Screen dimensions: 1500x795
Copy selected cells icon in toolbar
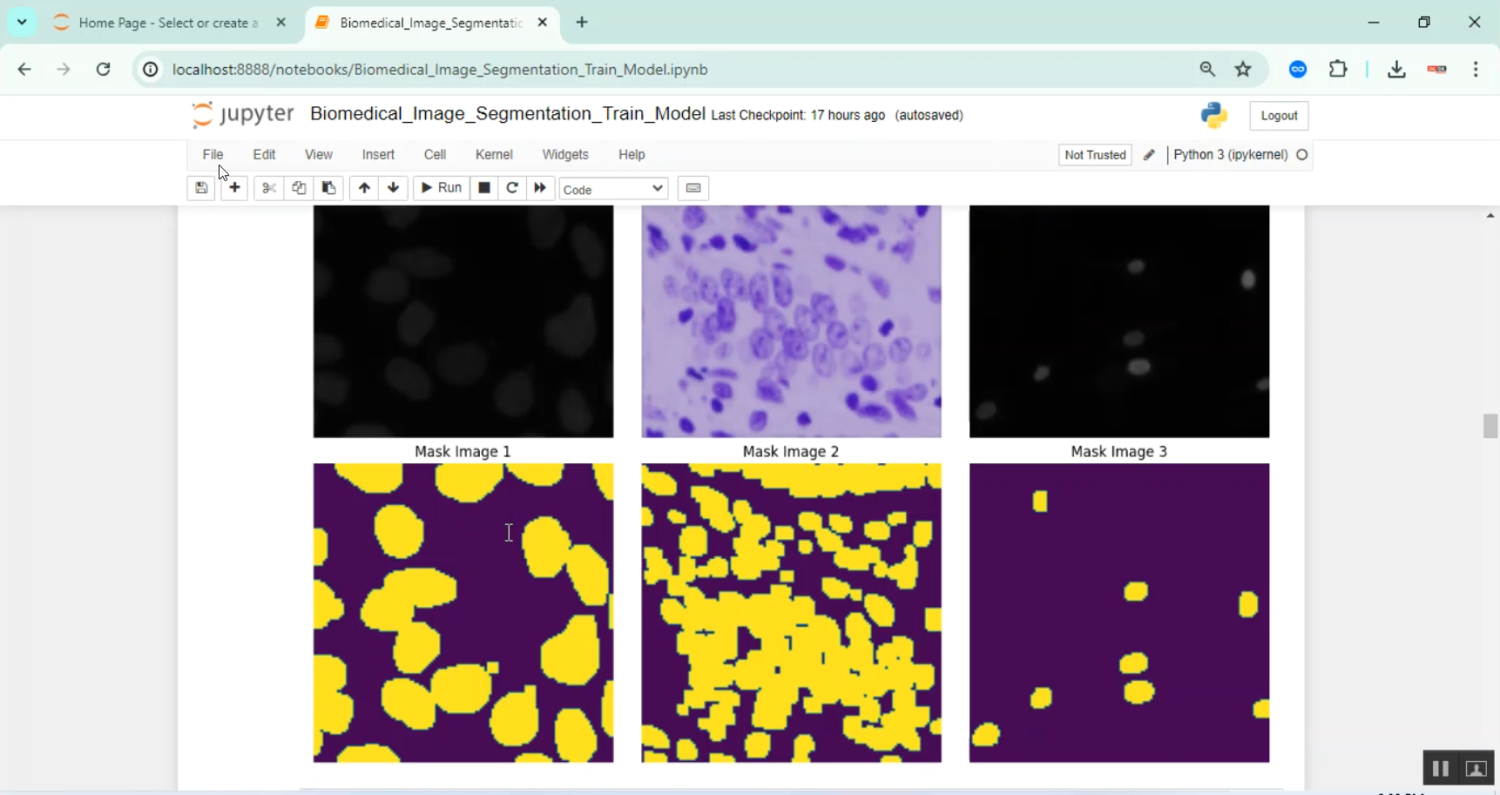(x=298, y=188)
